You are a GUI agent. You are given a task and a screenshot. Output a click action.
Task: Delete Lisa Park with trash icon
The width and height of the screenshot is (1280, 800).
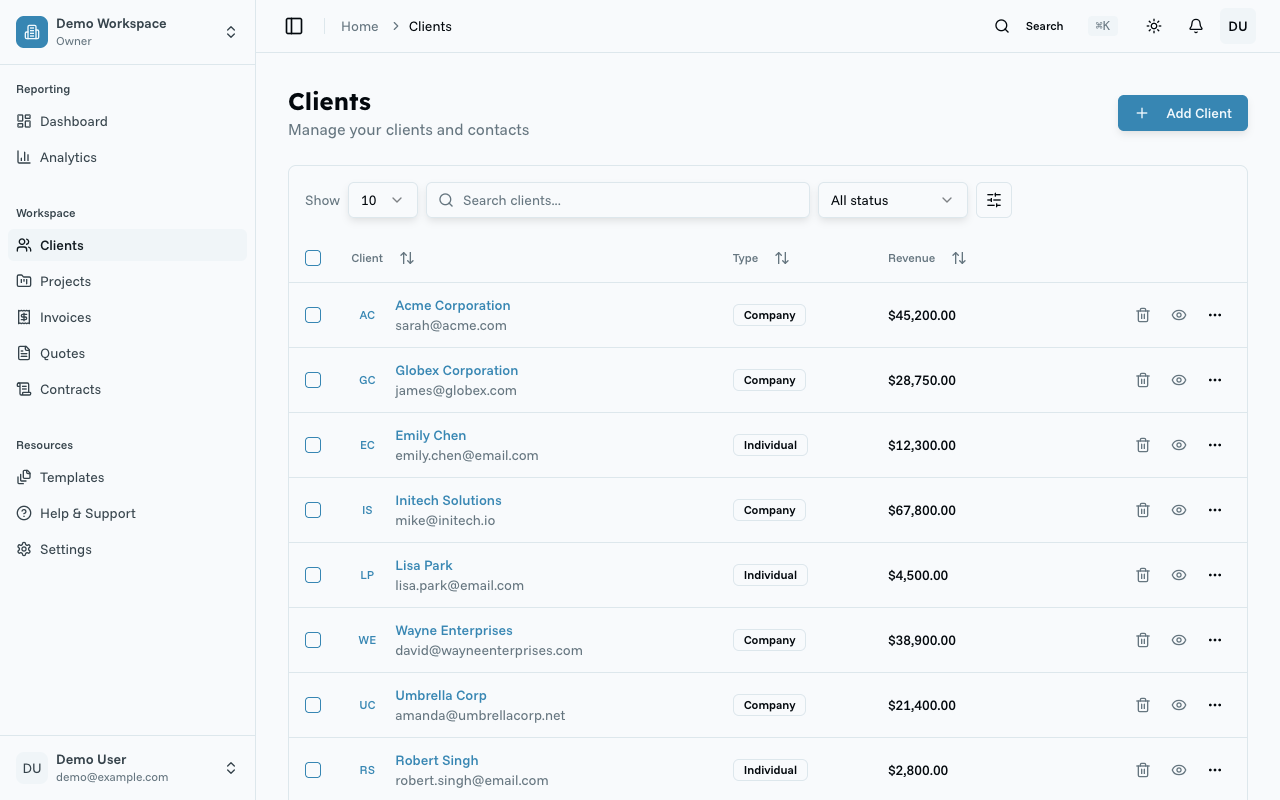pos(1143,575)
